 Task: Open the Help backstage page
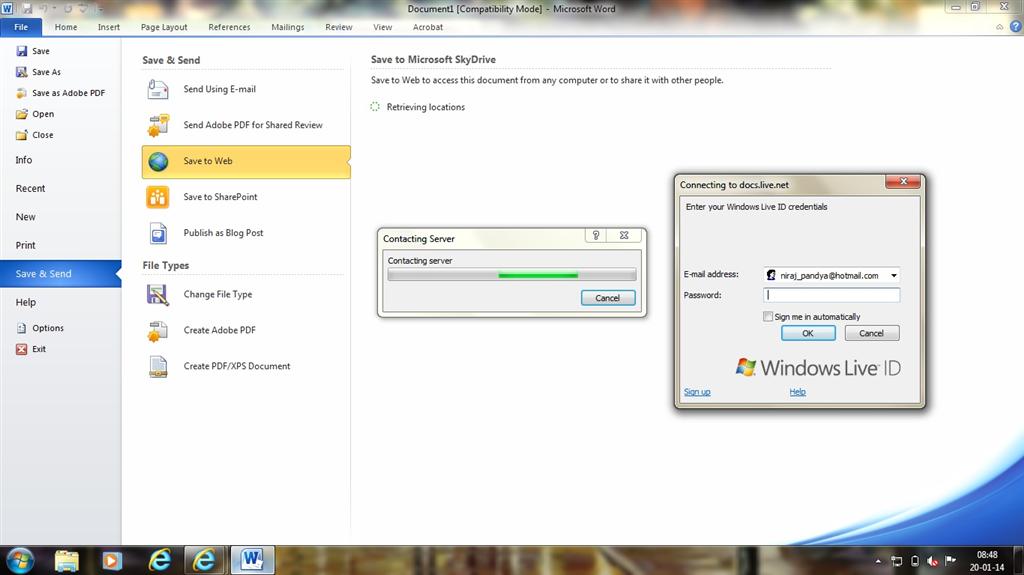tap(61, 302)
